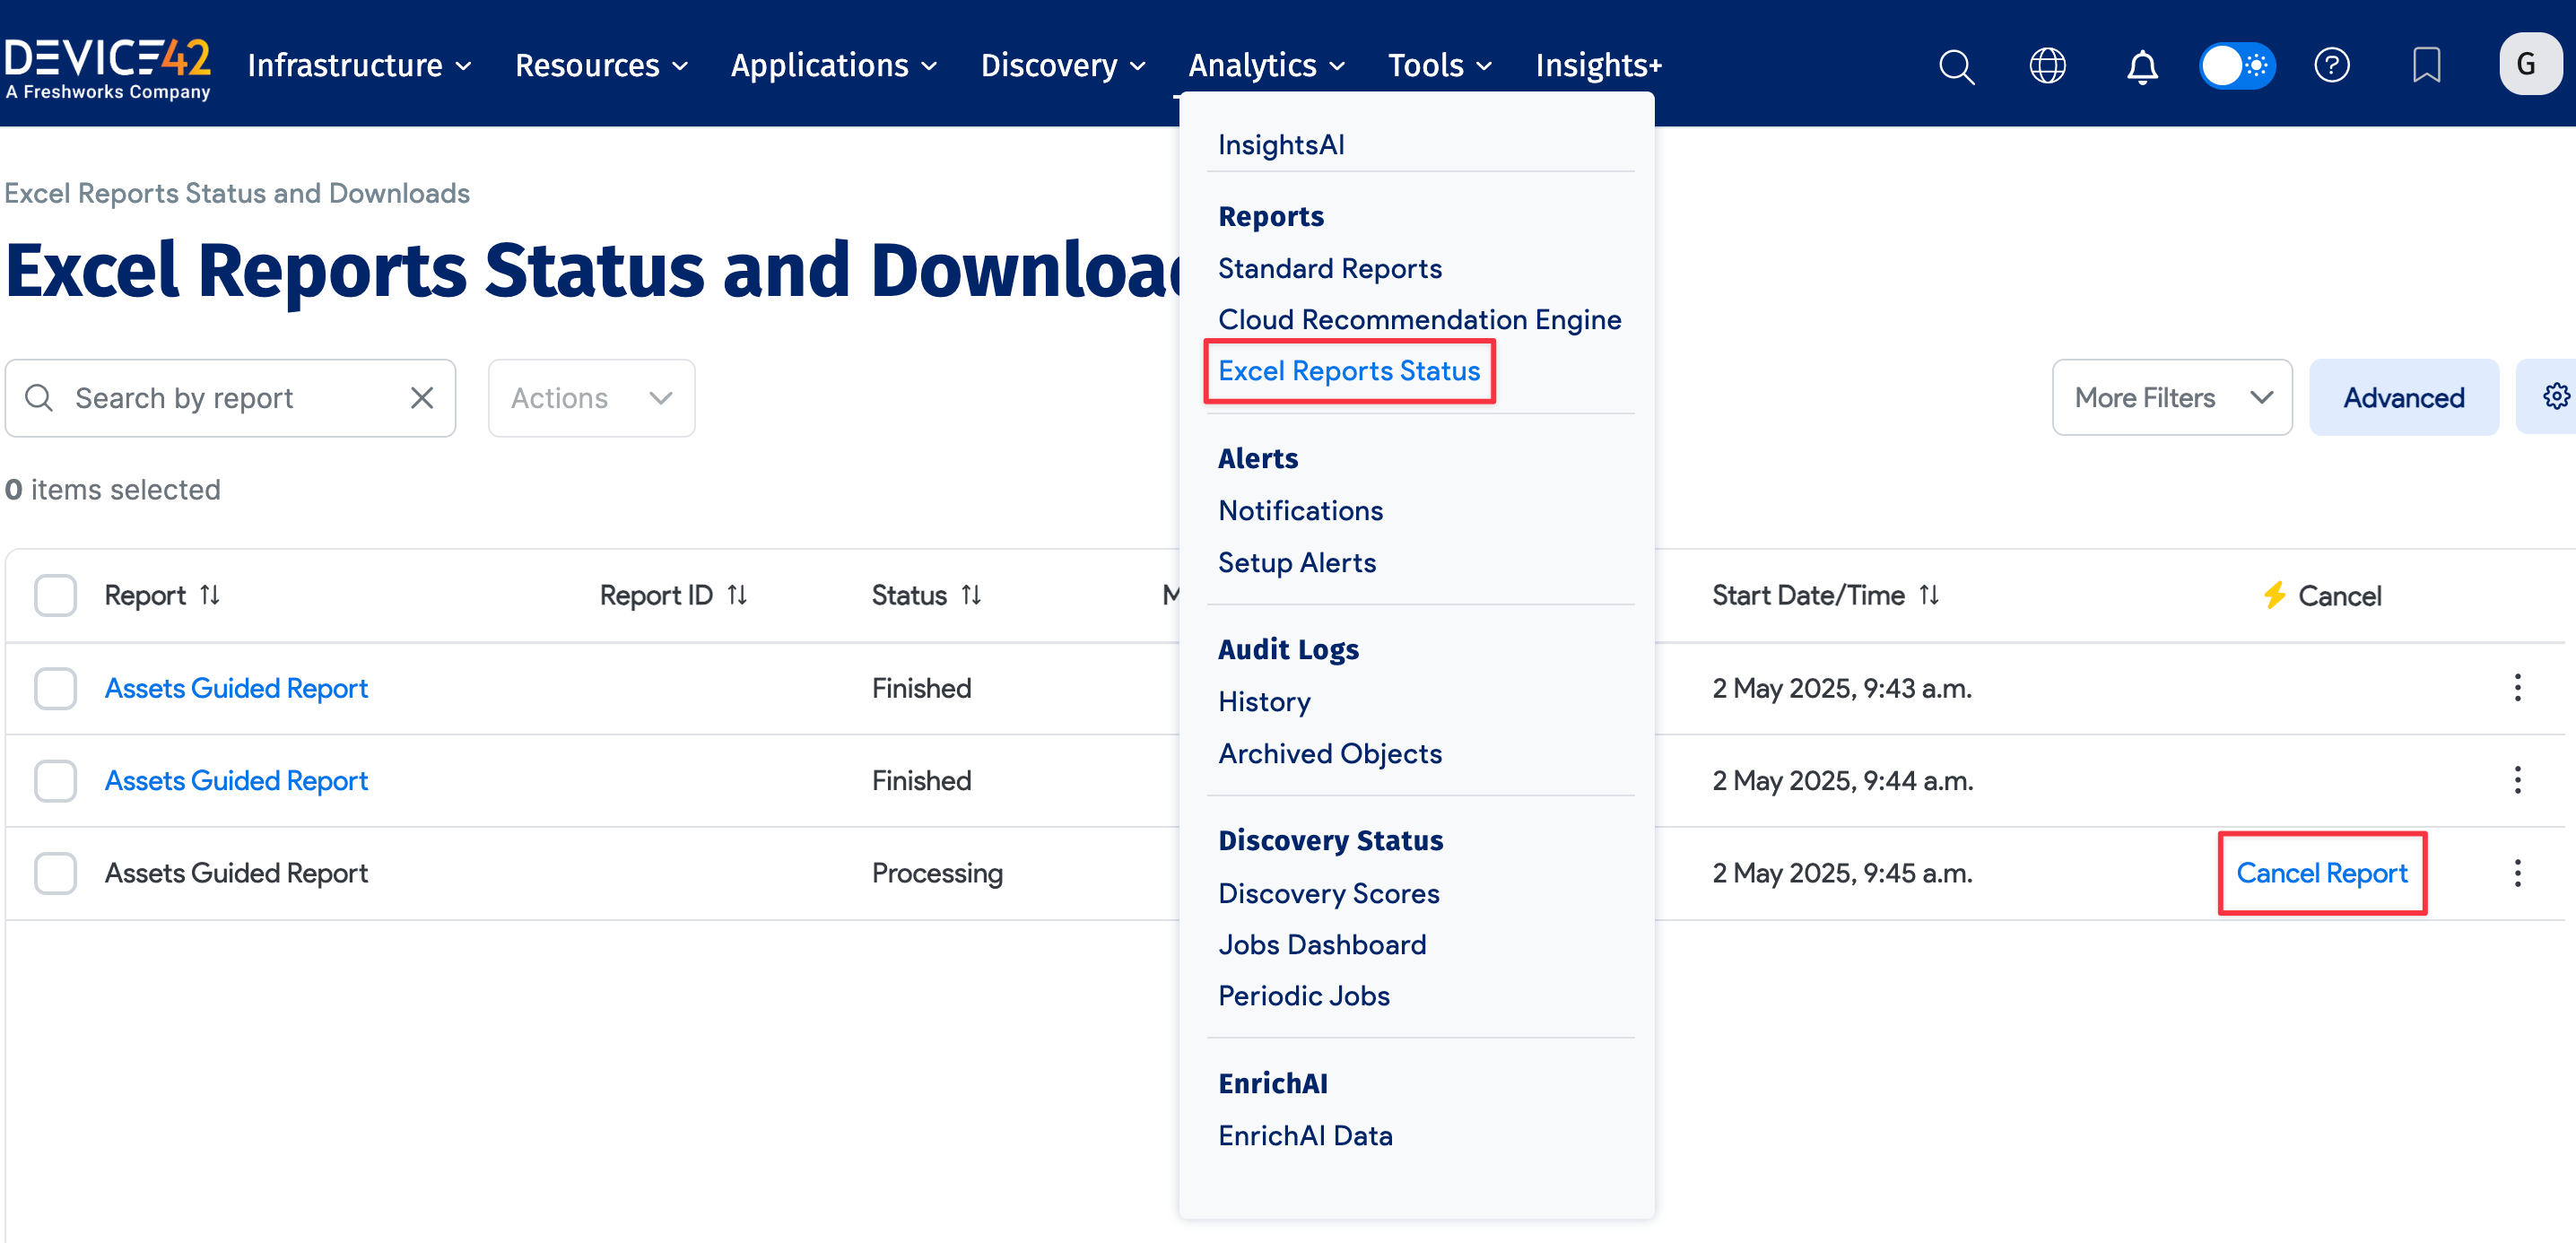This screenshot has height=1243, width=2576.
Task: Click the Excel Reports Status and Downloads breadcrumb
Action: click(x=237, y=193)
